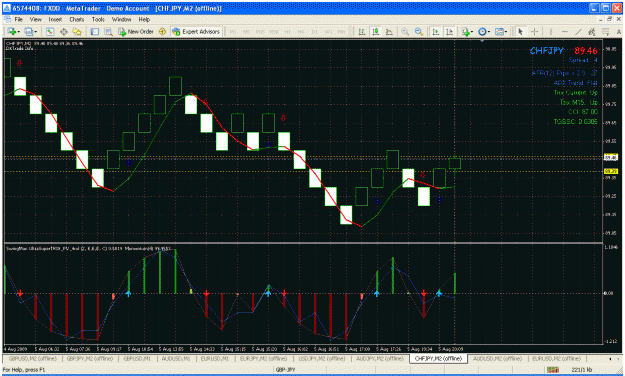Toggle chart Auto Scroll icon
Viewport: 625px width, 376px height.
point(436,31)
